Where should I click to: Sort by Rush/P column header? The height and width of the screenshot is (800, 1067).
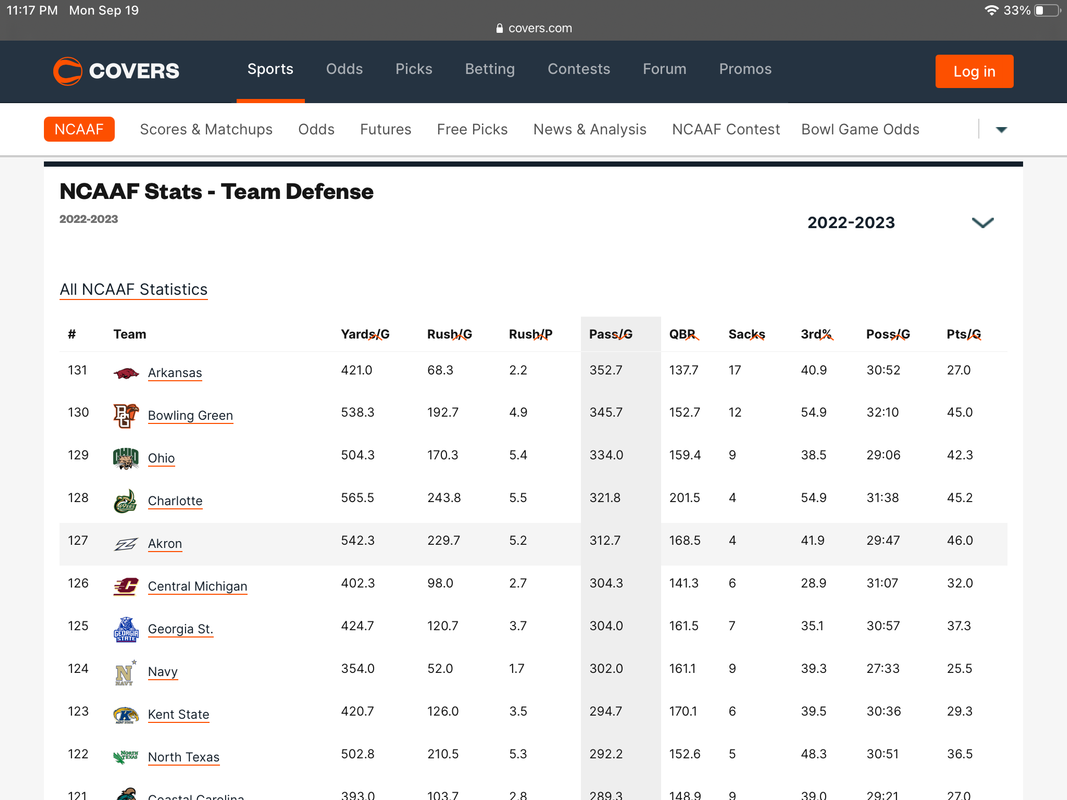coord(531,334)
